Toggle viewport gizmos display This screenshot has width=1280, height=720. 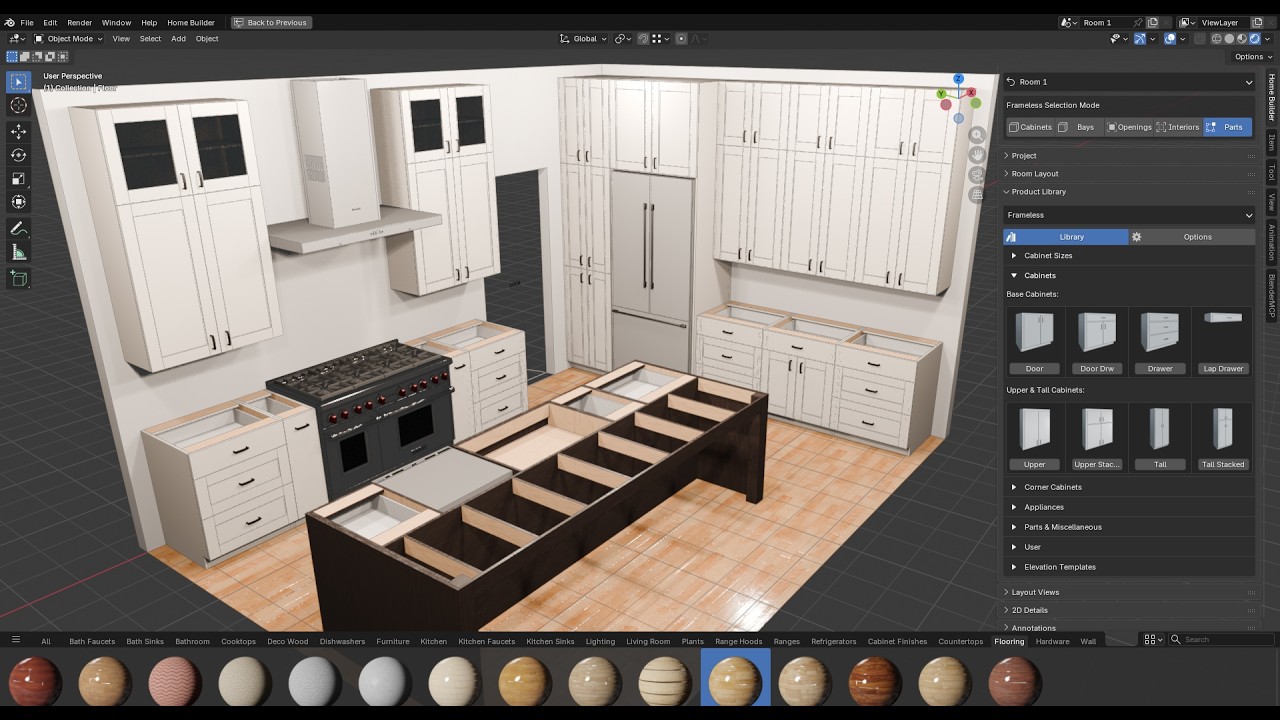(x=1140, y=39)
